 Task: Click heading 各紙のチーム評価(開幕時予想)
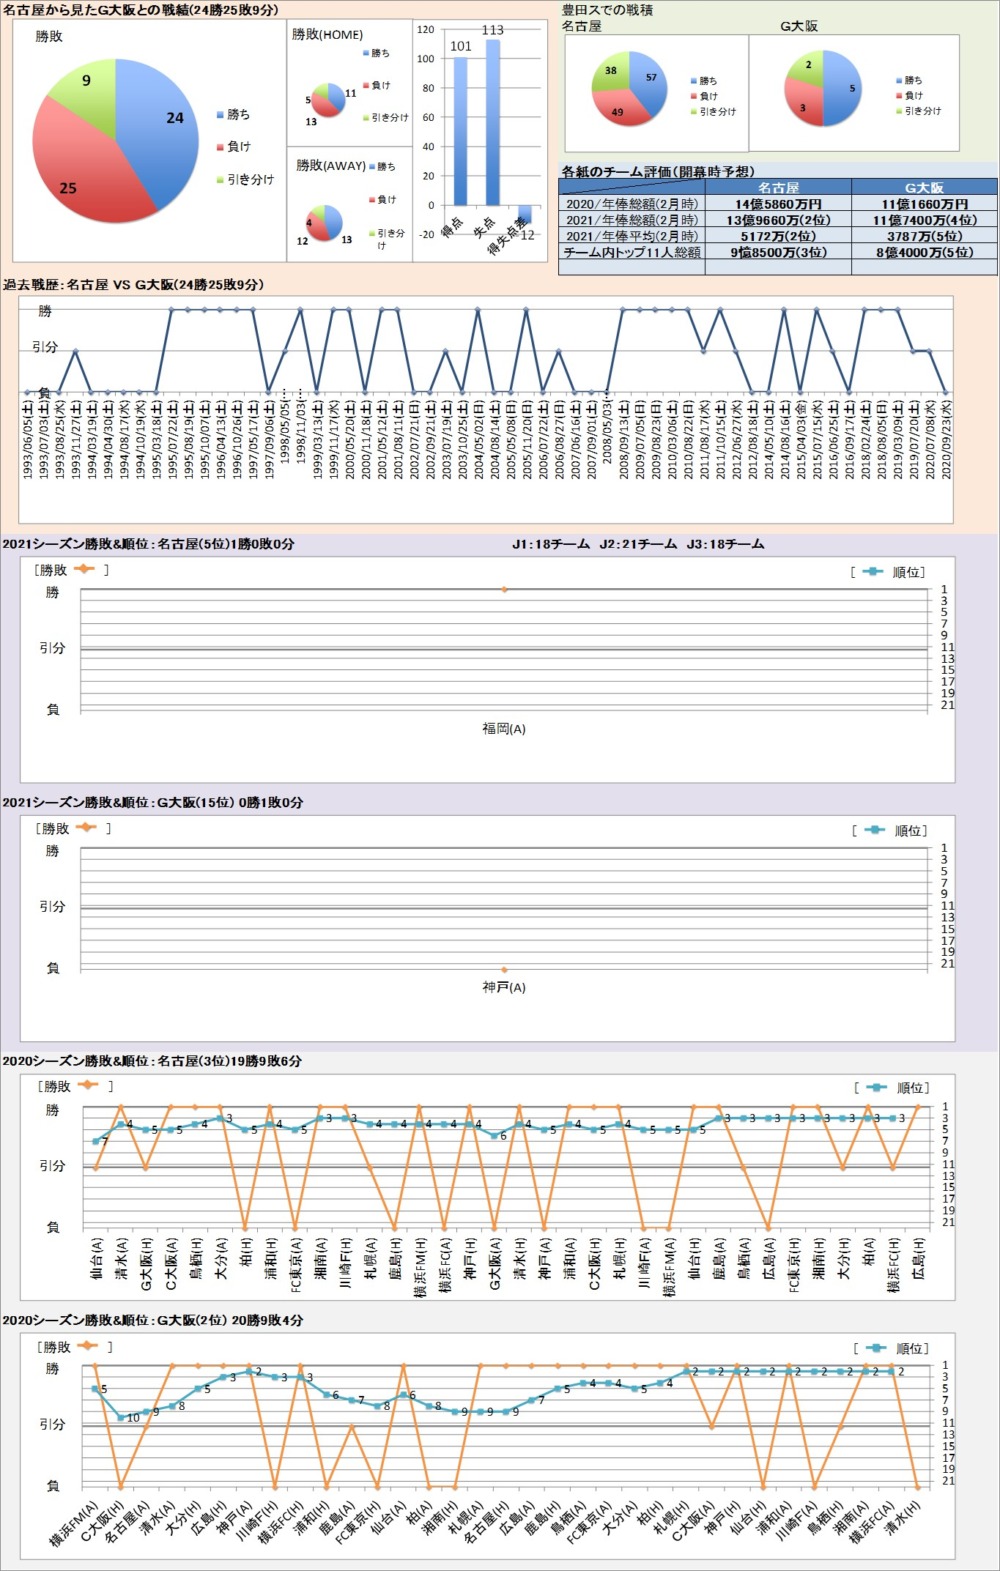(658, 172)
